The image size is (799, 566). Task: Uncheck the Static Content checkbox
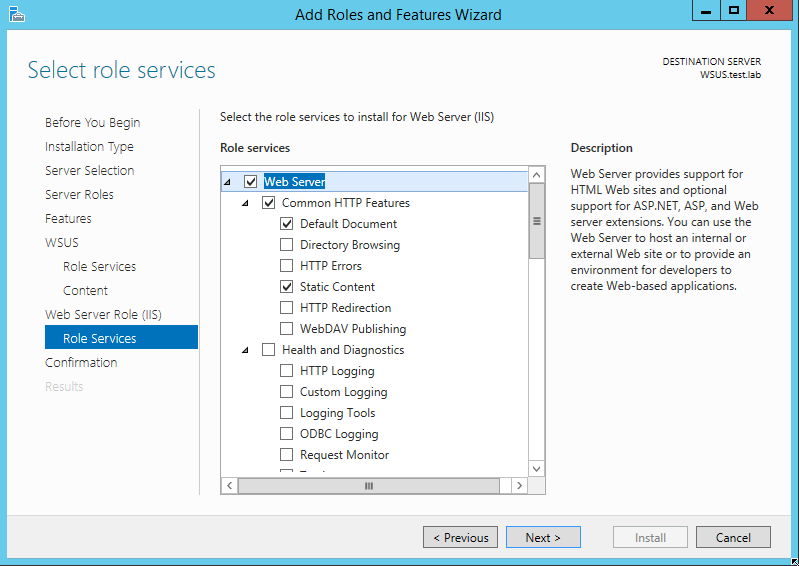pos(286,287)
